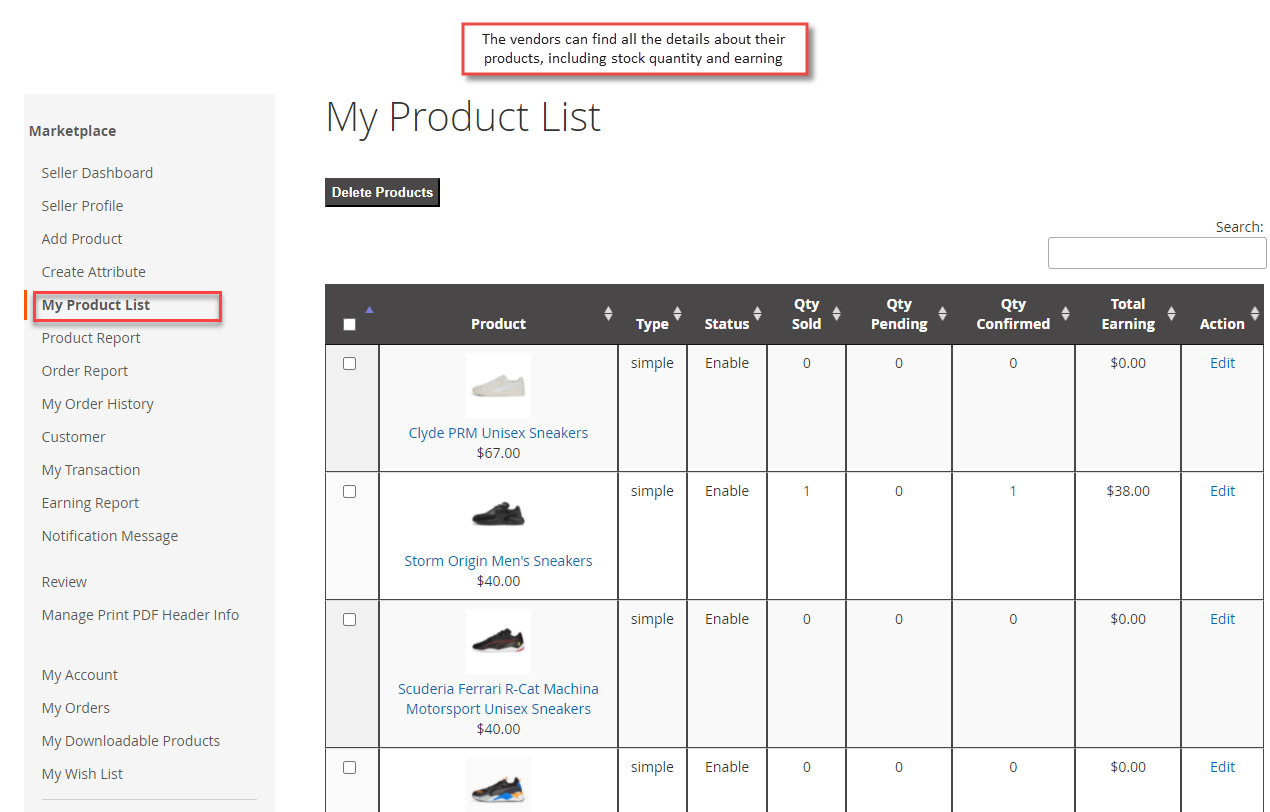Click the white Clyde PRM sneaker thumbnail
This screenshot has width=1270, height=812.
click(498, 385)
